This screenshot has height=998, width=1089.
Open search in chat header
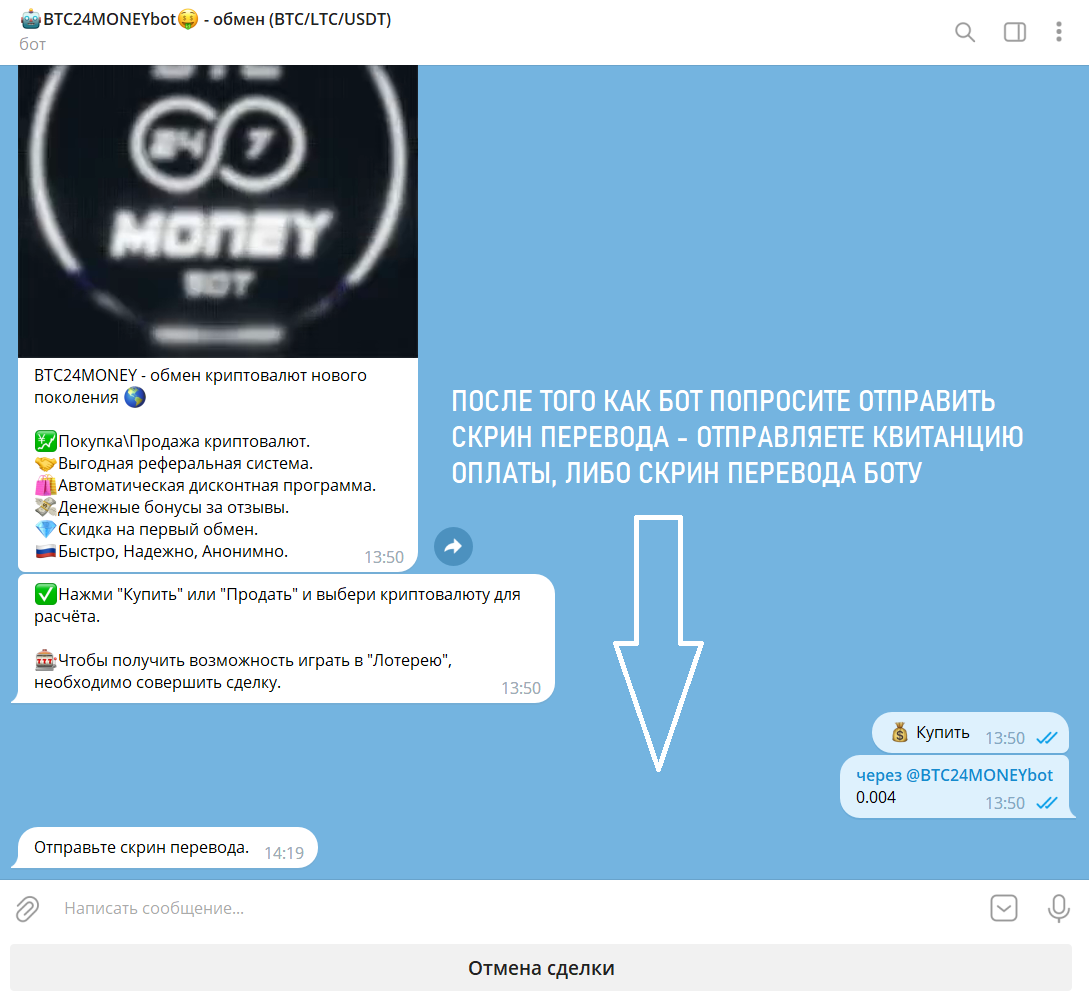click(x=965, y=32)
